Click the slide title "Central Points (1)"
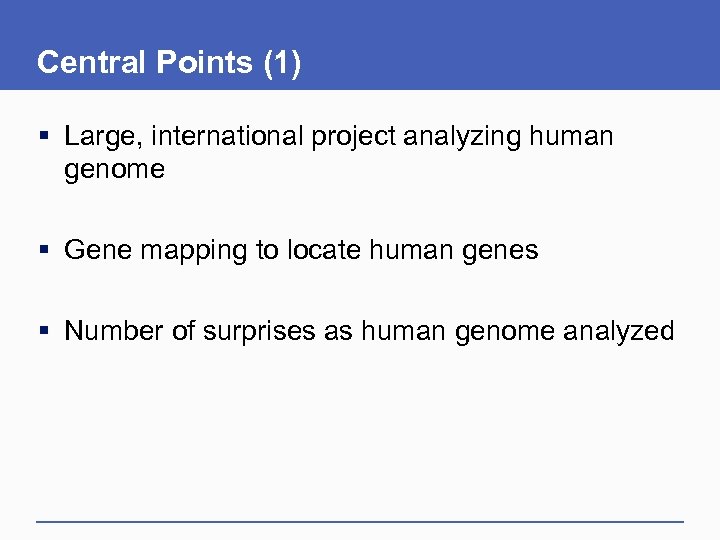The image size is (720, 540). click(169, 62)
